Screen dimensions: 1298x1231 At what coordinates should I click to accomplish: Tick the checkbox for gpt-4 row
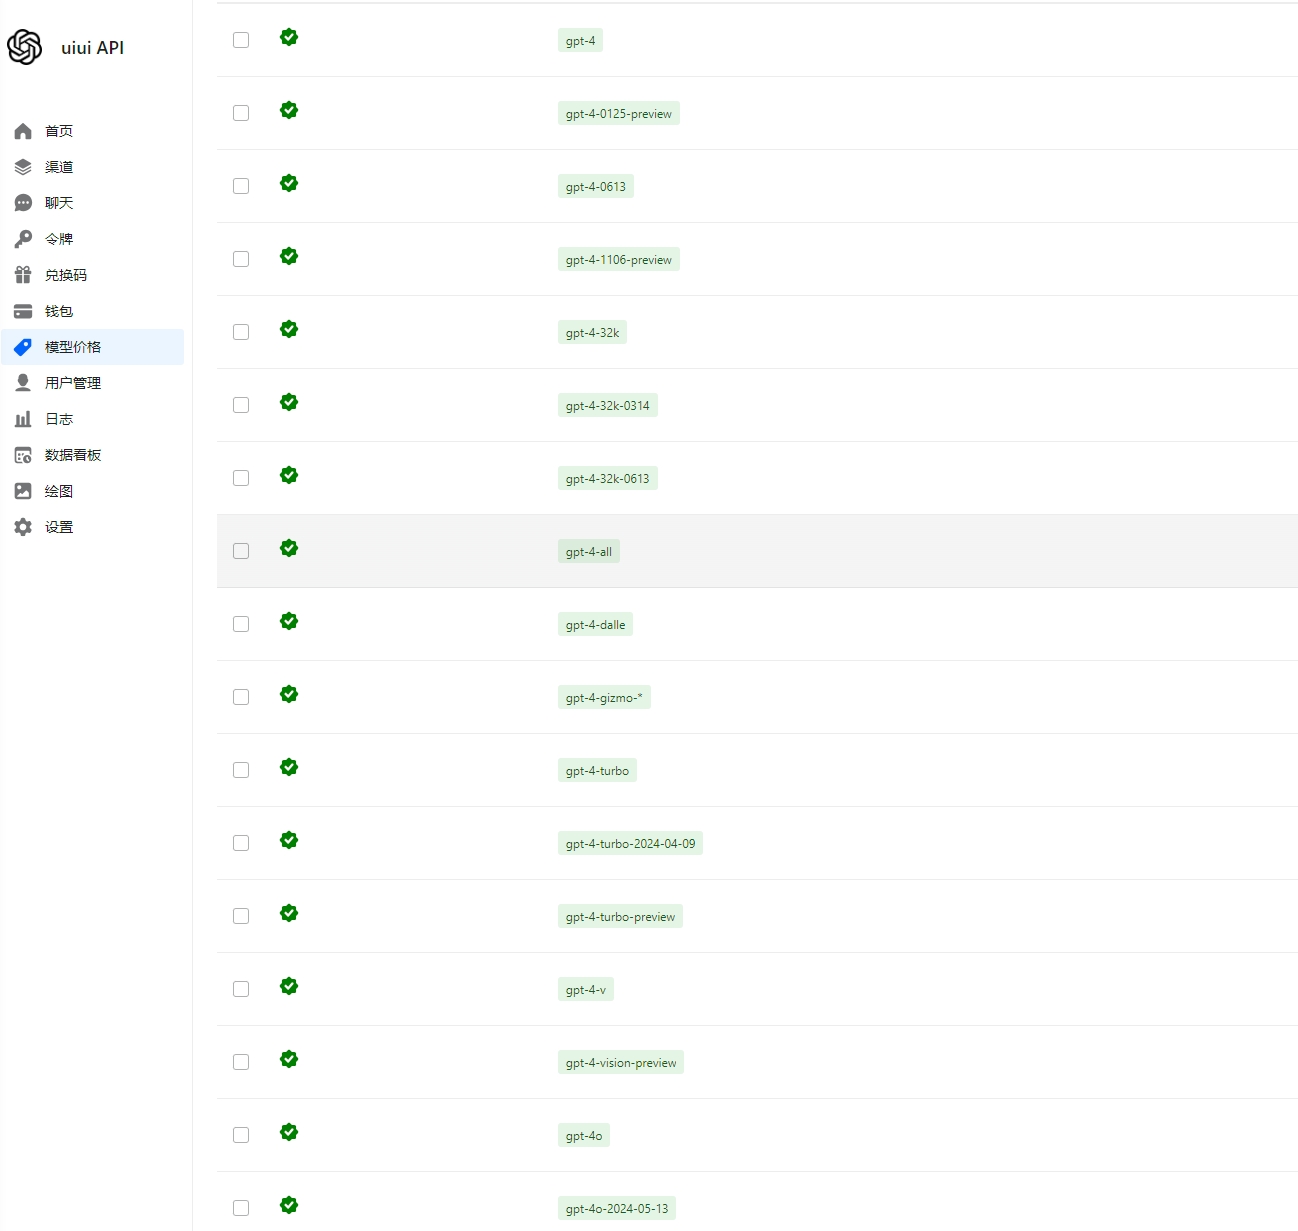(x=241, y=40)
